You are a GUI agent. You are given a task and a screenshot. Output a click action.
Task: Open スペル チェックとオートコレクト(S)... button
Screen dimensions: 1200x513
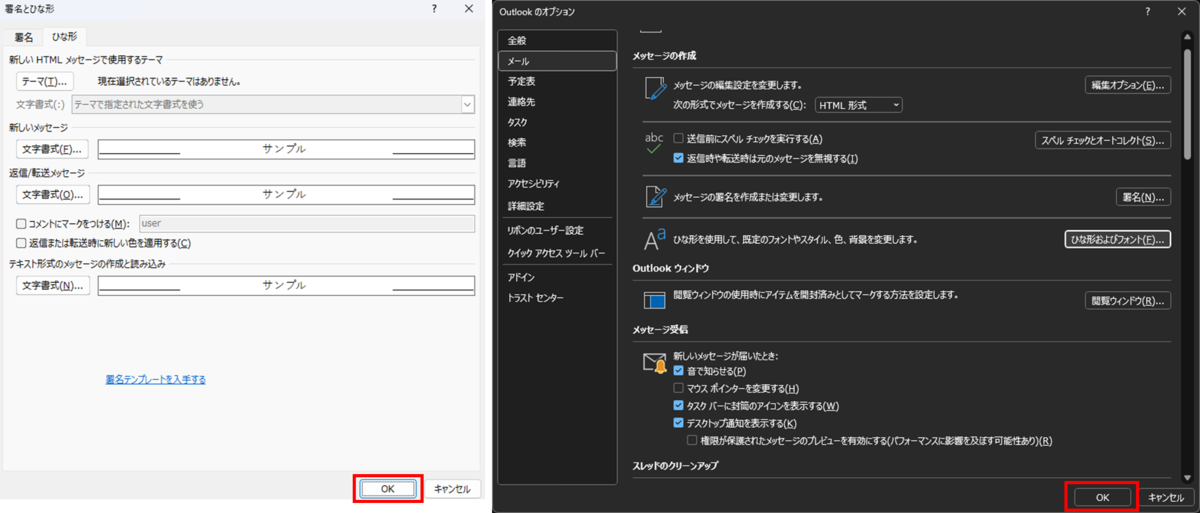(x=1102, y=140)
